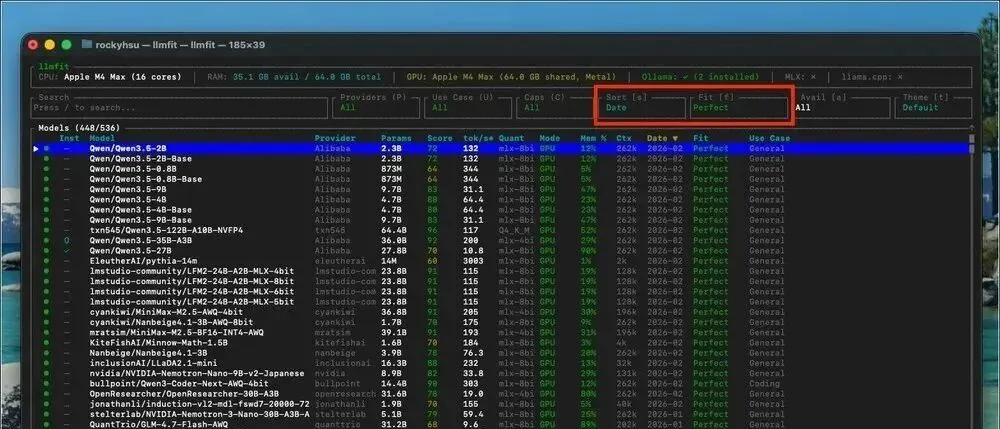This screenshot has height=429, width=1000.
Task: Select the Qwen/Qwen3.5-4B-Base model row
Action: click(501, 210)
